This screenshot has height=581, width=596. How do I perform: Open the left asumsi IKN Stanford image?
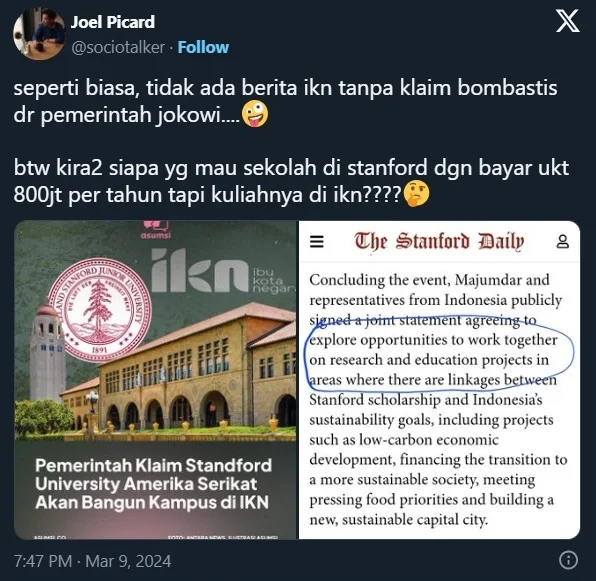[x=155, y=380]
